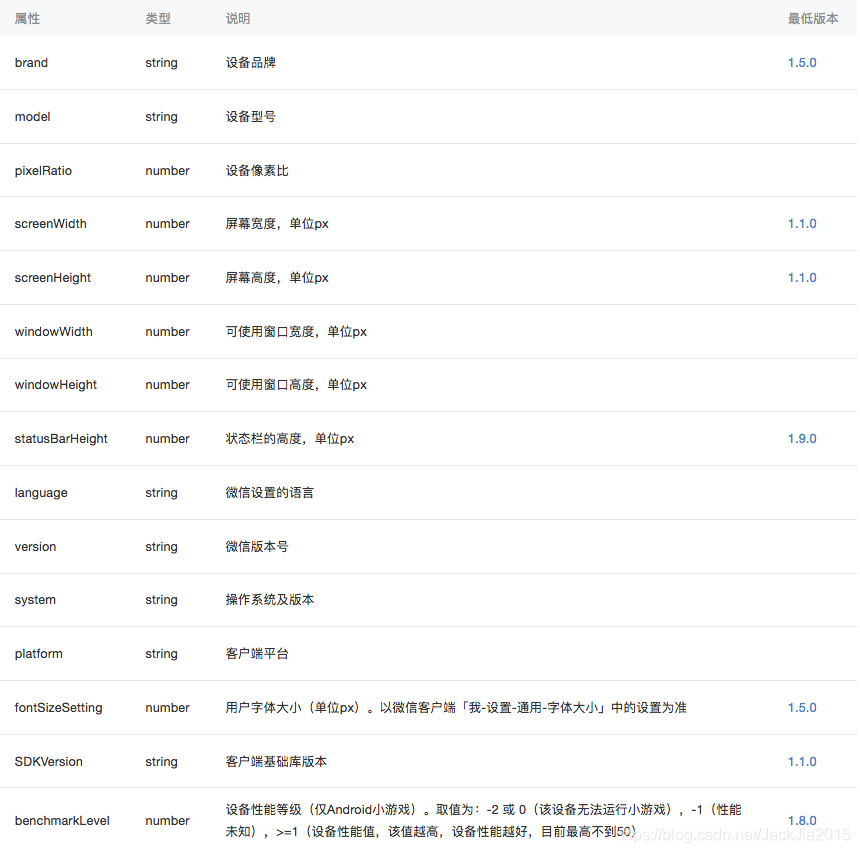This screenshot has height=853, width=860.
Task: Select the brand property name
Action: (31, 62)
